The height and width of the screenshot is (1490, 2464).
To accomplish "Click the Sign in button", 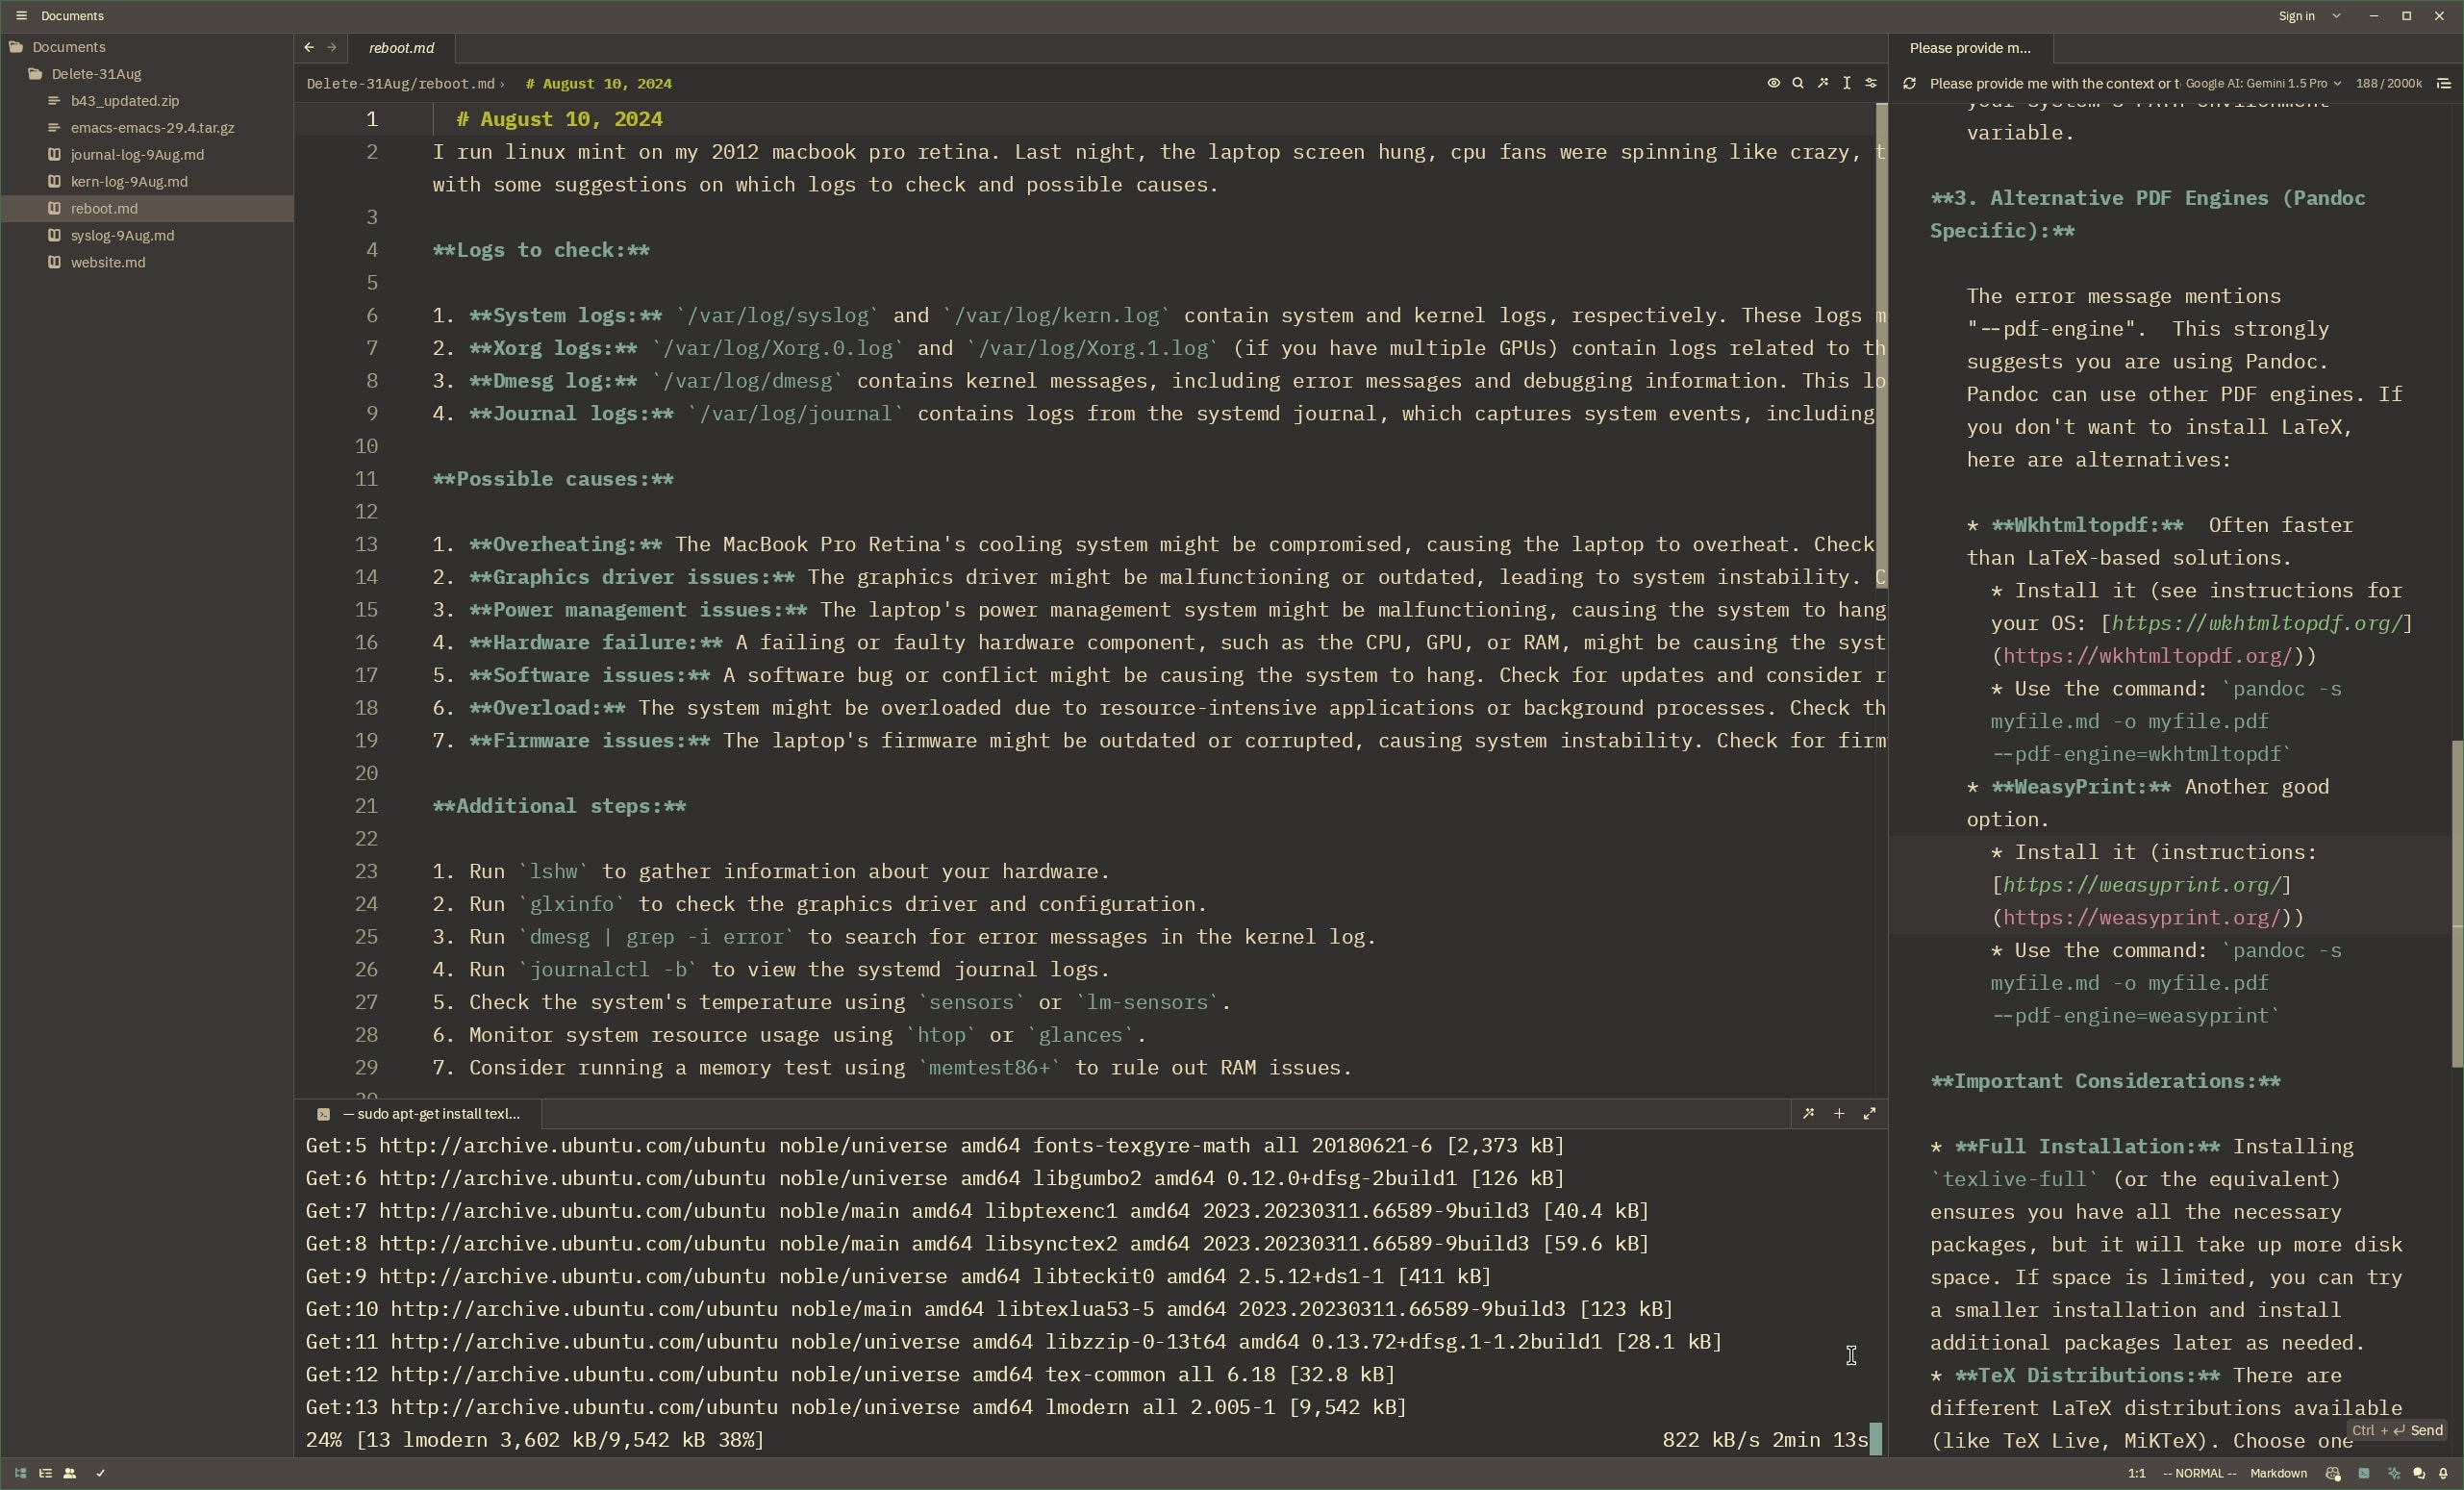I will [x=2296, y=16].
